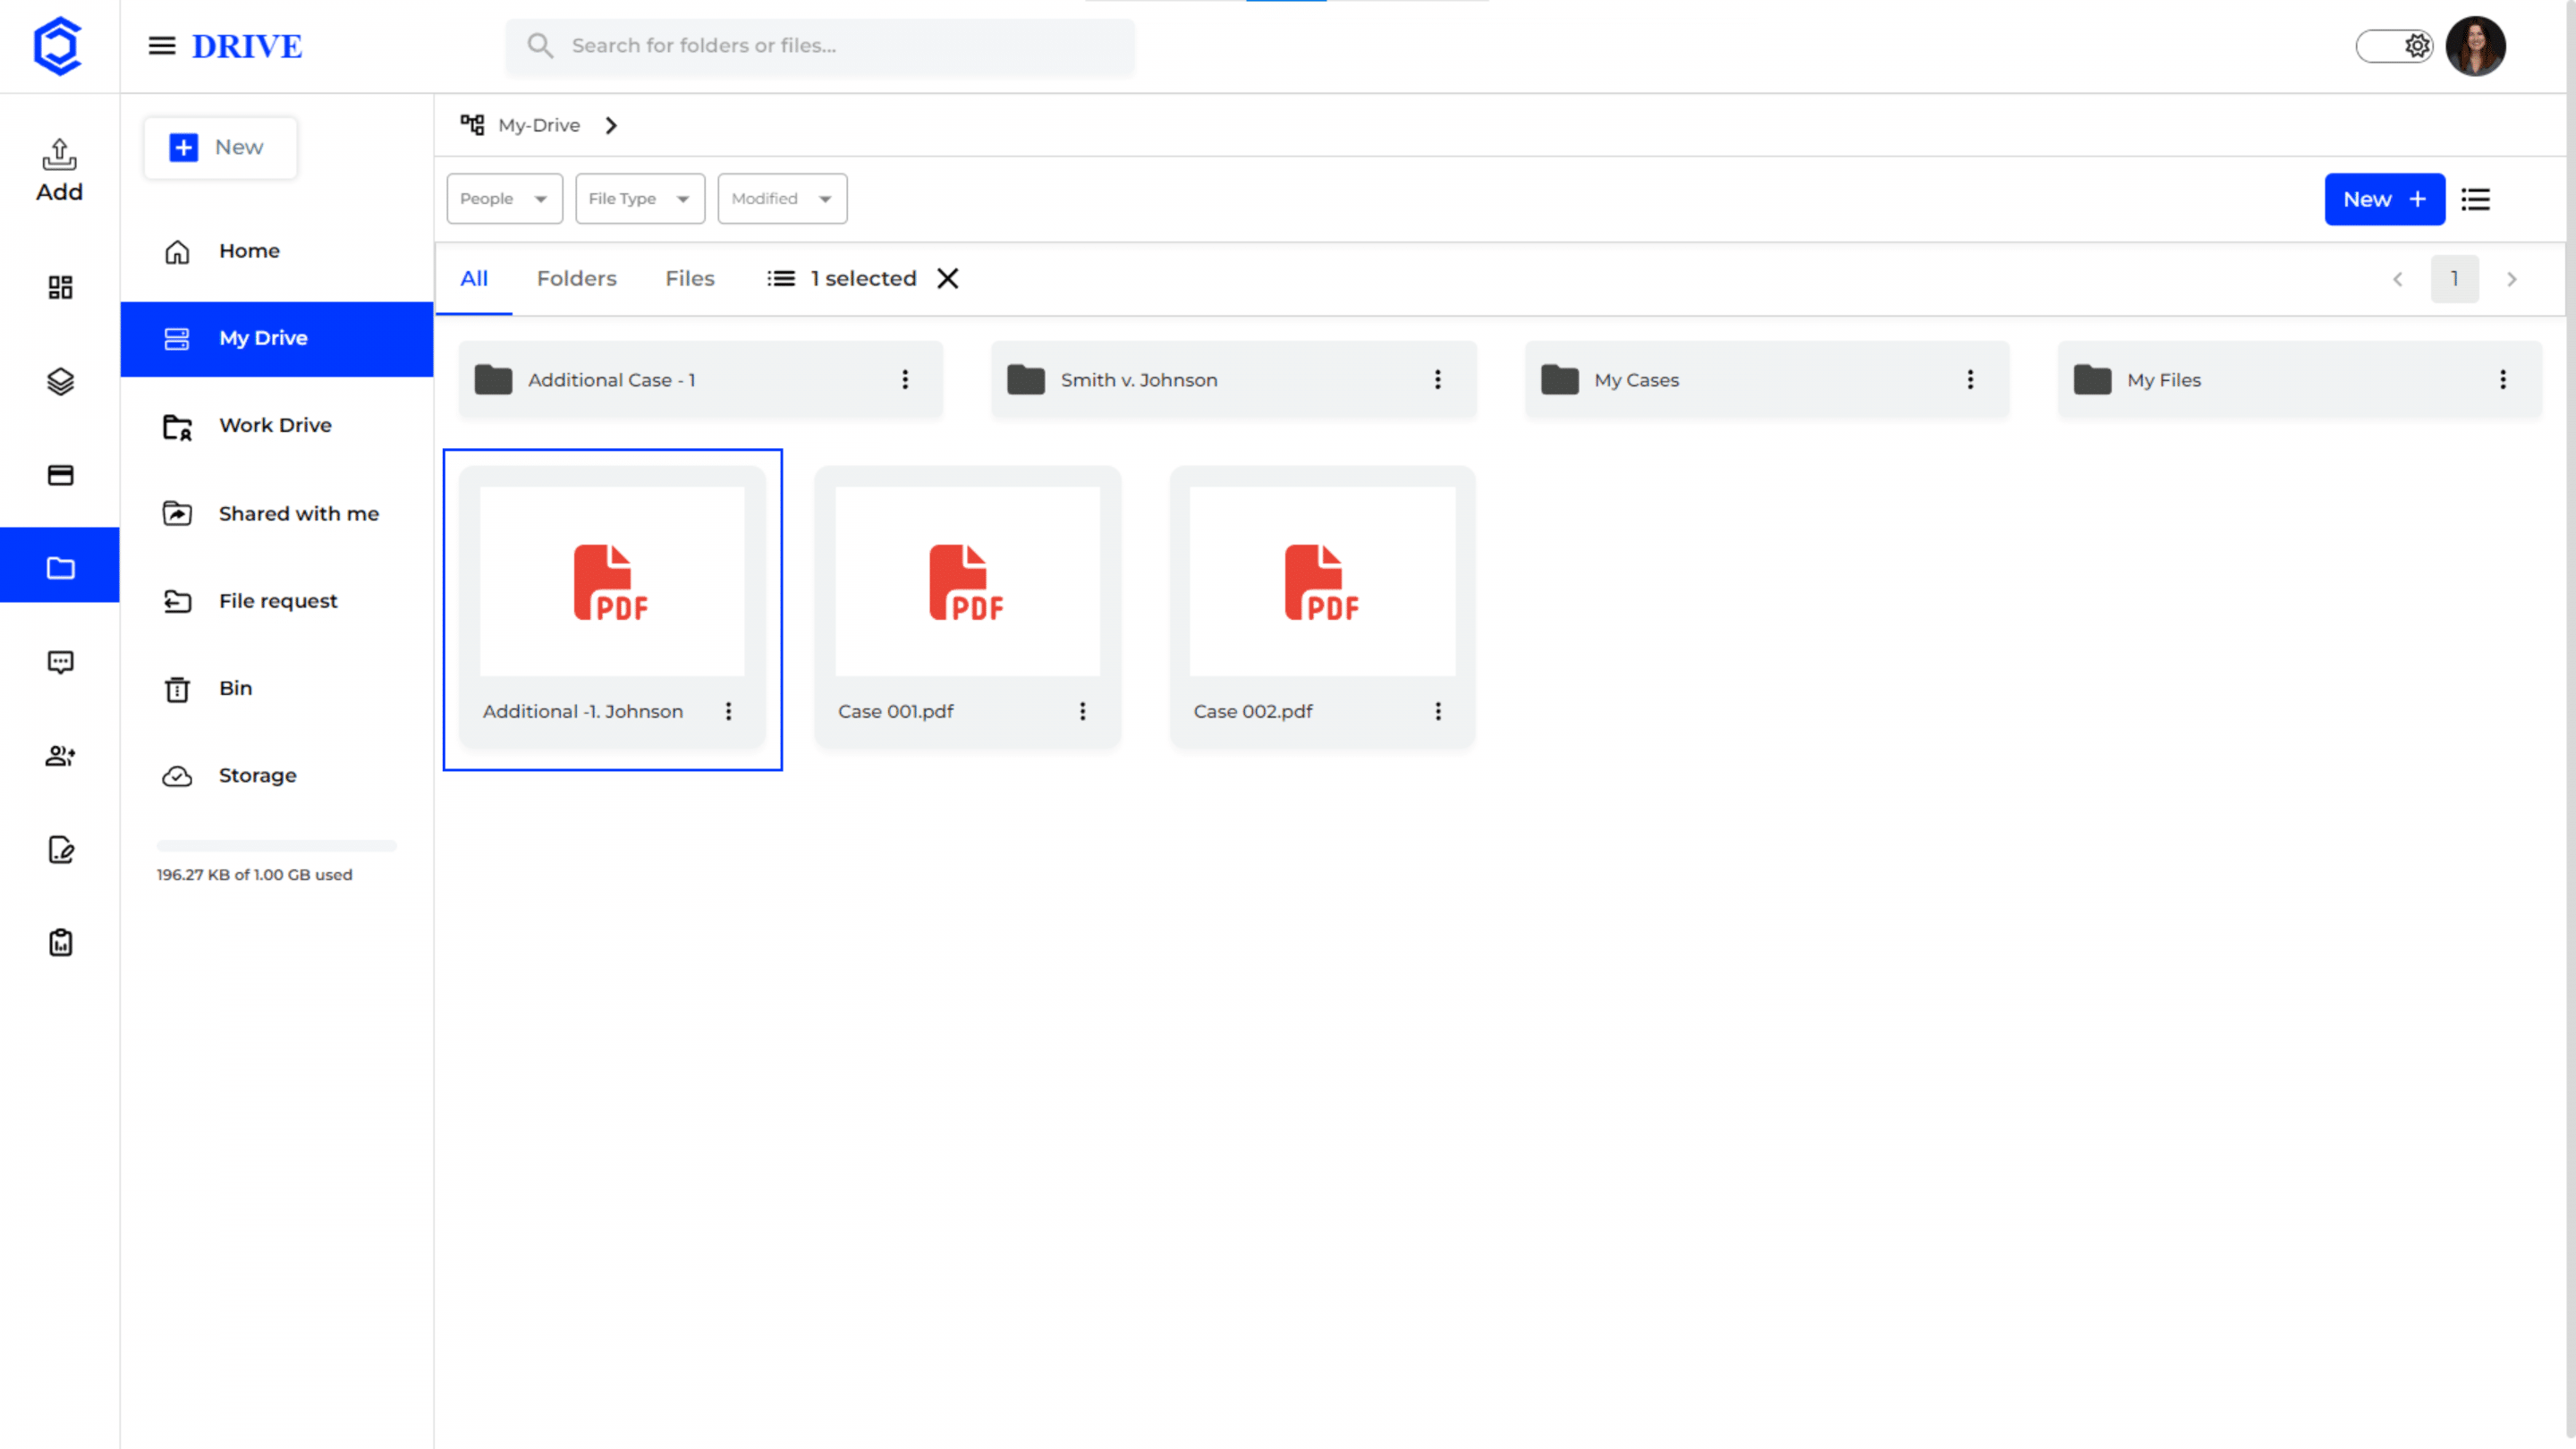This screenshot has height=1449, width=2576.
Task: Switch to the Files tab
Action: tap(690, 279)
